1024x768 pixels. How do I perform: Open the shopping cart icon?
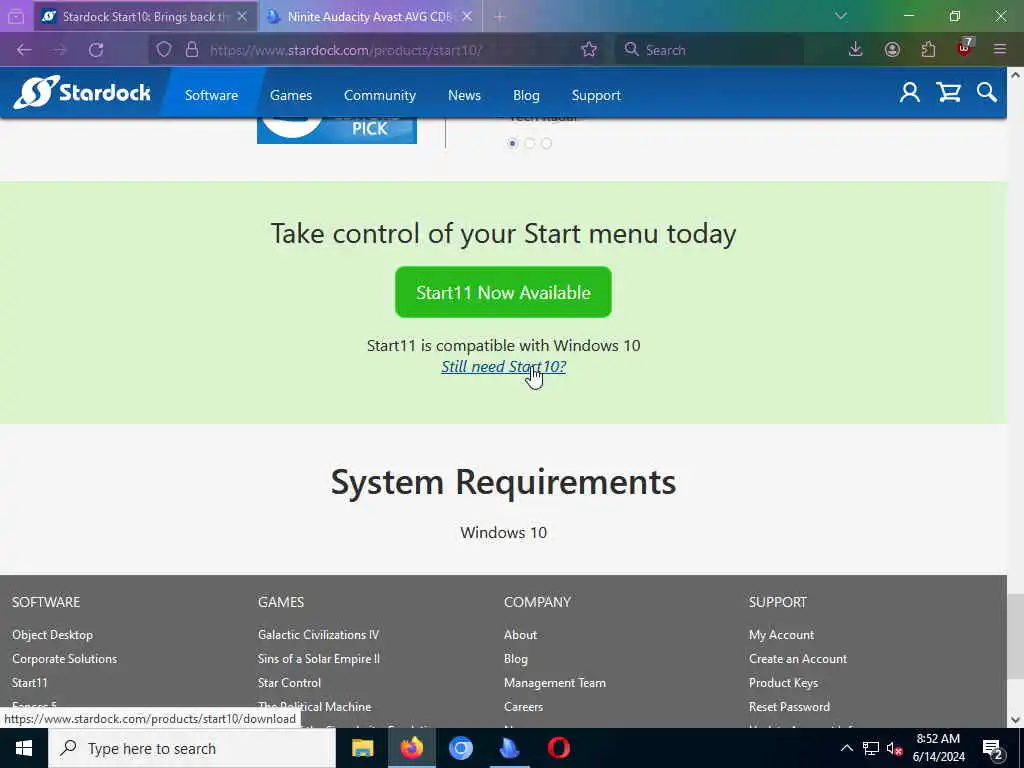(948, 93)
